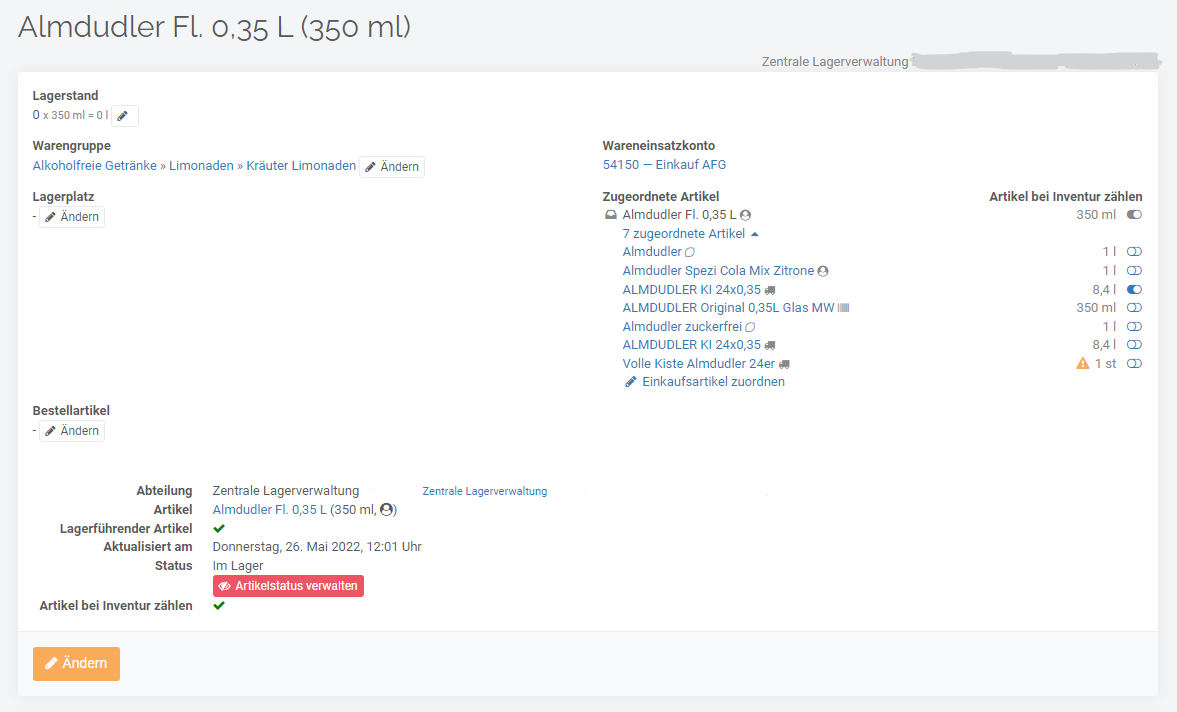The image size is (1177, 712).
Task: Click the leaf icon beside Almdudler zuckerfrei
Action: pyautogui.click(x=750, y=327)
